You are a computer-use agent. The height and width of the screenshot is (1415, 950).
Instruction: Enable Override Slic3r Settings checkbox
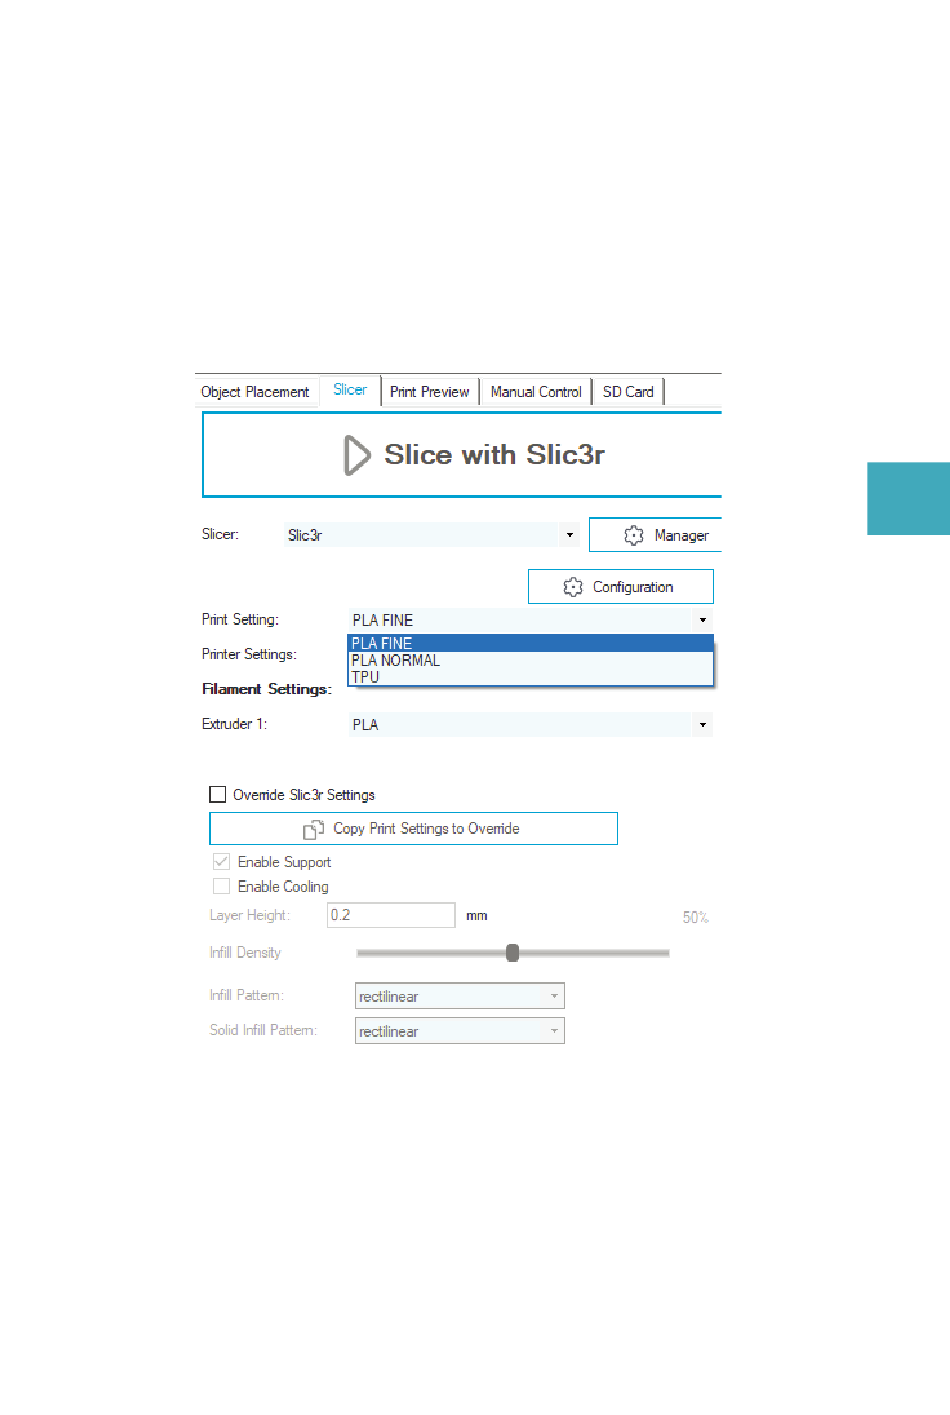pyautogui.click(x=218, y=795)
